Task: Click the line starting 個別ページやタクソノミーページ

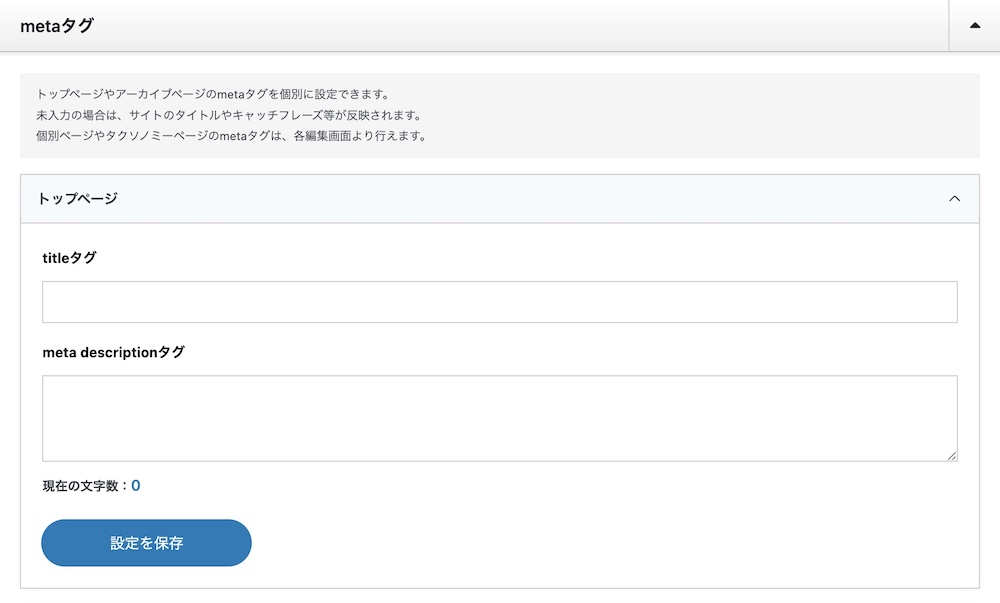Action: [x=232, y=136]
